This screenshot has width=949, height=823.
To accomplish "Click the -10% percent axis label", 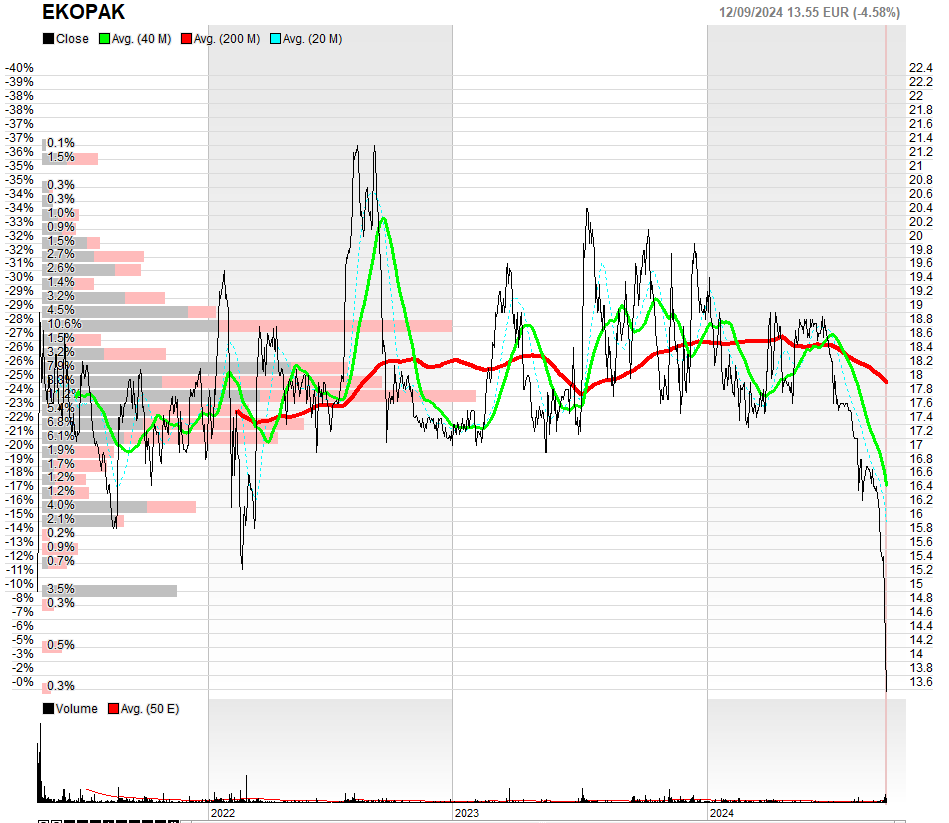I will [x=19, y=584].
